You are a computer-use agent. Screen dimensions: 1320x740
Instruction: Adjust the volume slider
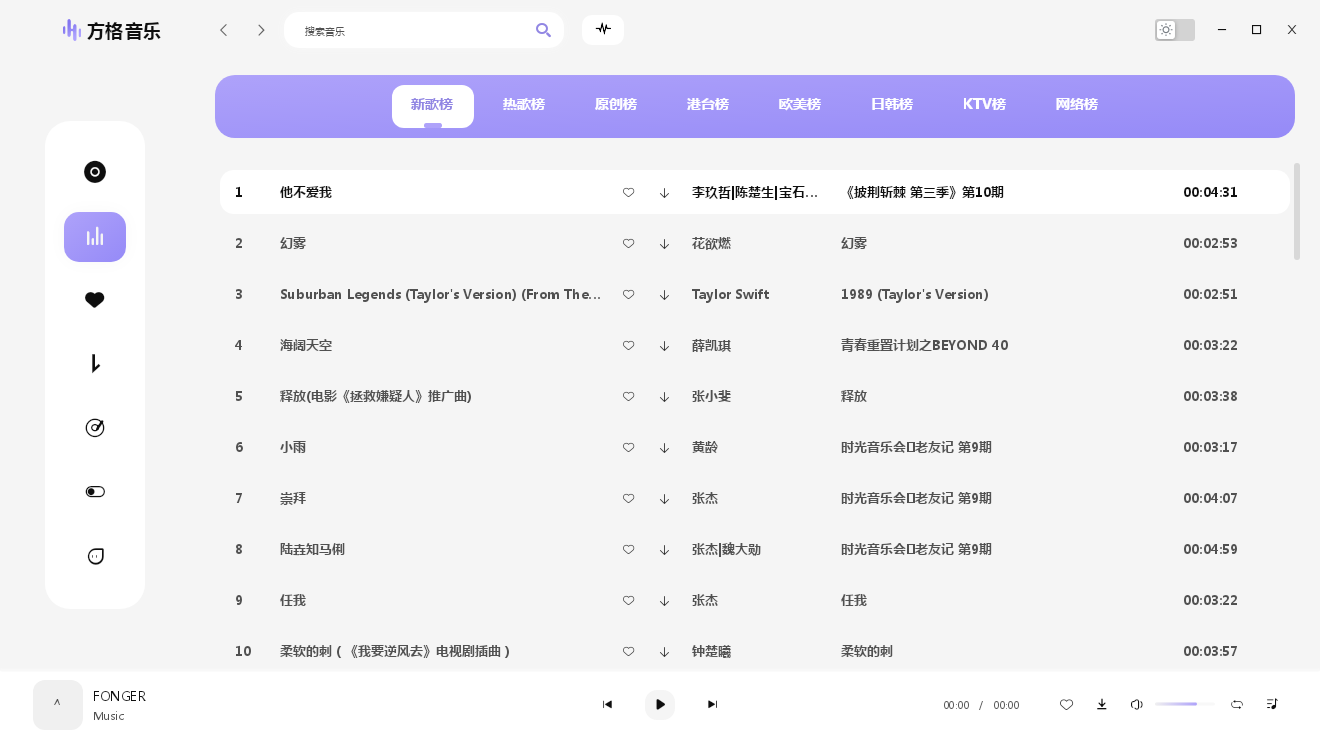[1186, 704]
